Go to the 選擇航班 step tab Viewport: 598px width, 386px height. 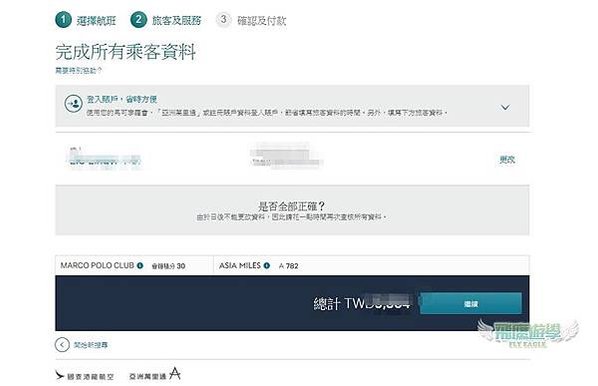pos(96,21)
